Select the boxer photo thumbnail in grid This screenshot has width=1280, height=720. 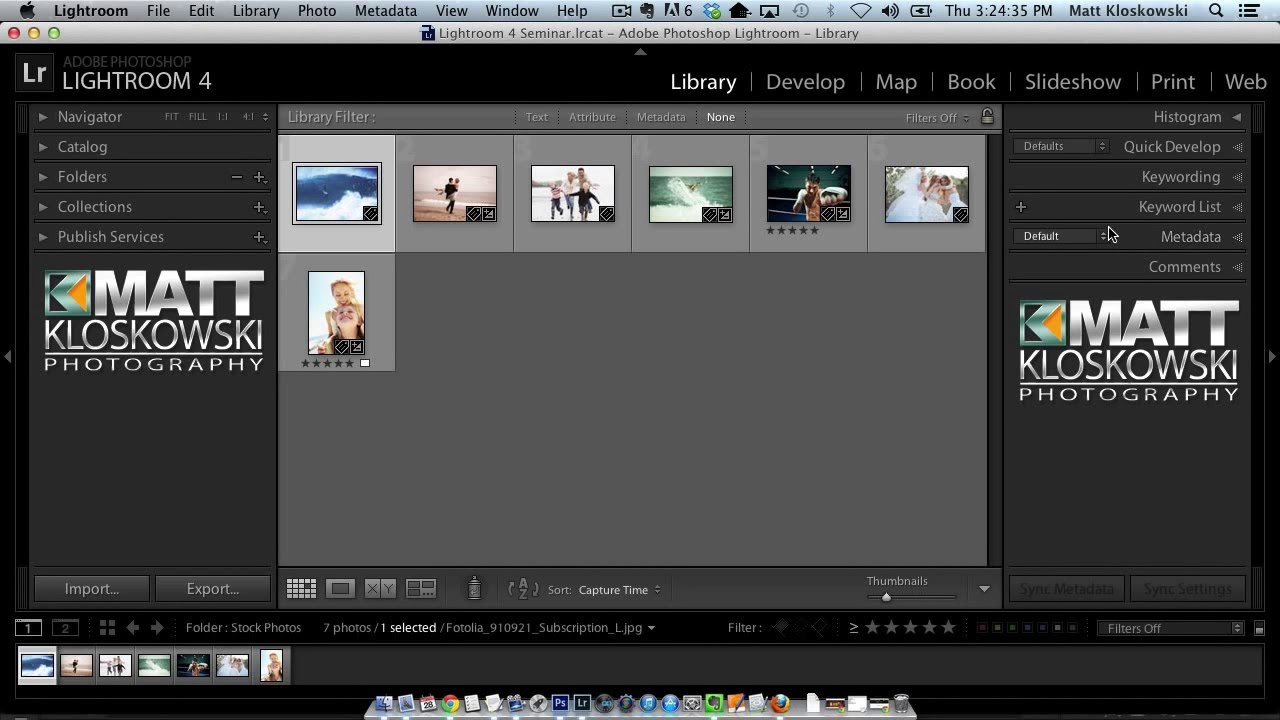[808, 194]
